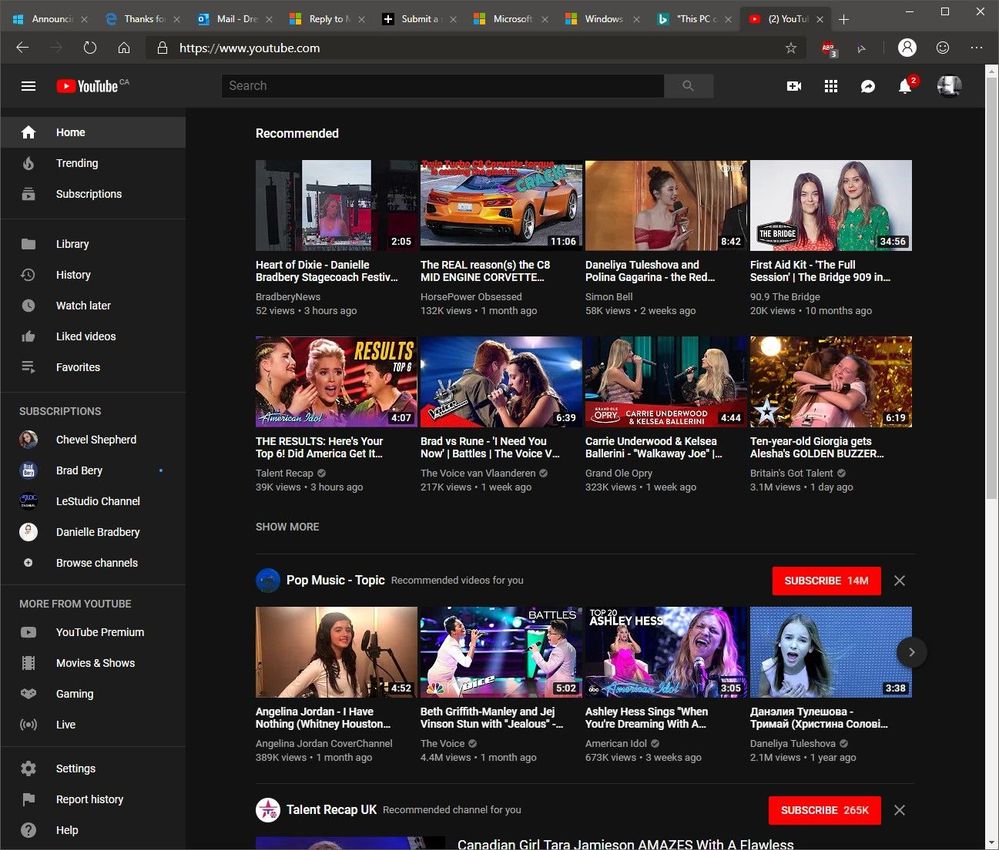
Task: Open the YouTube apps grid icon
Action: click(x=831, y=86)
